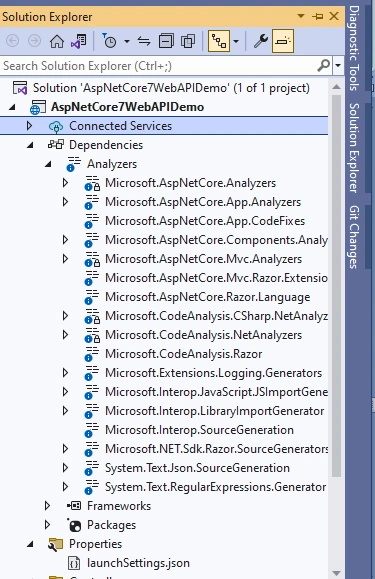Select Microsoft.CodeAnalysis.Razor
This screenshot has height=579, width=375.
pos(183,354)
